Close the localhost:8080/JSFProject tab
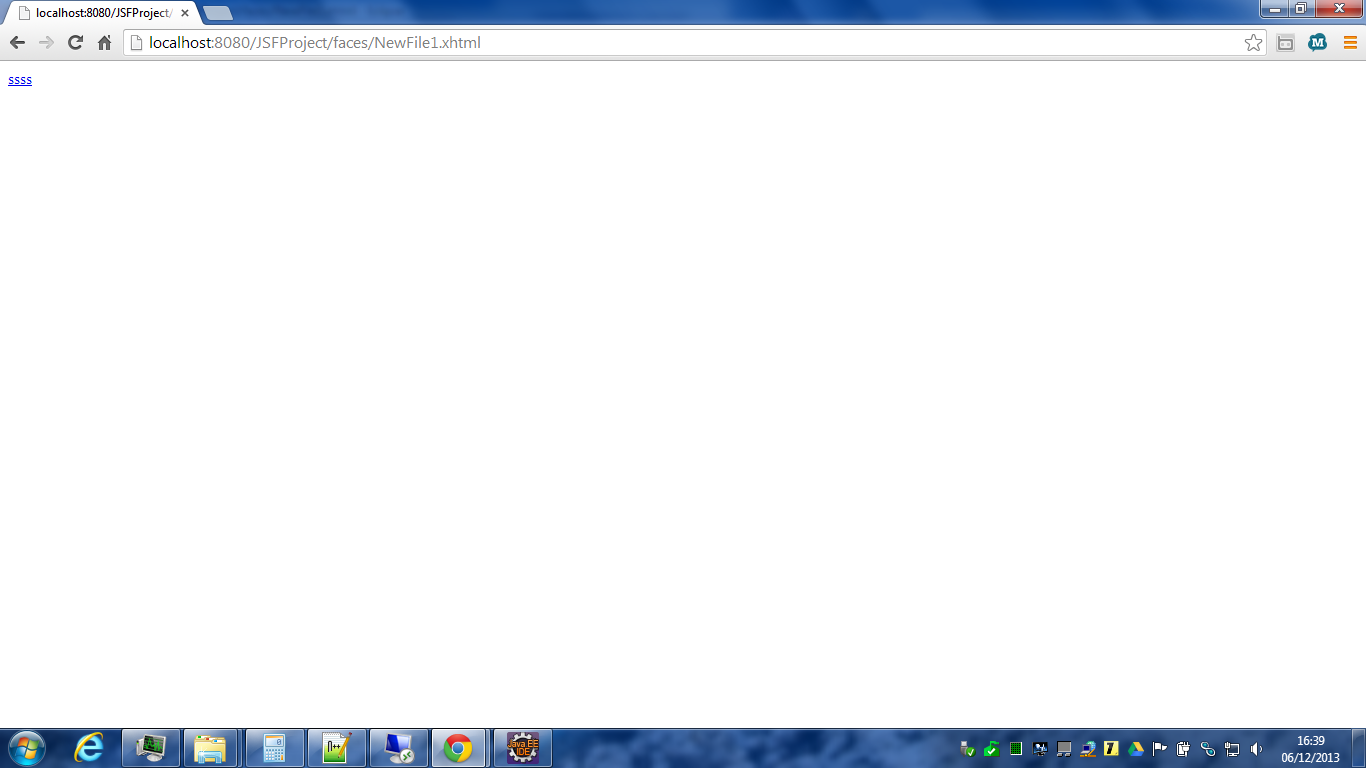This screenshot has width=1366, height=768. tap(185, 13)
